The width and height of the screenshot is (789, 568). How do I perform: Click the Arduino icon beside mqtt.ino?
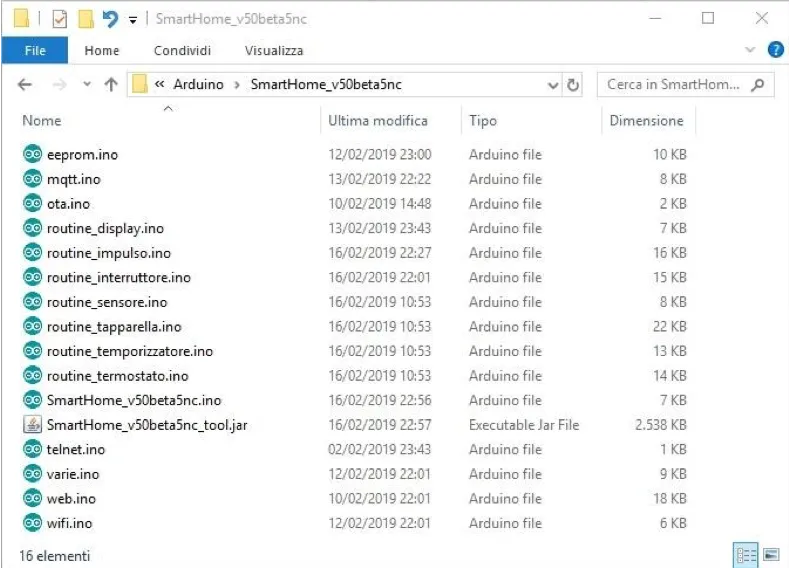tap(33, 179)
